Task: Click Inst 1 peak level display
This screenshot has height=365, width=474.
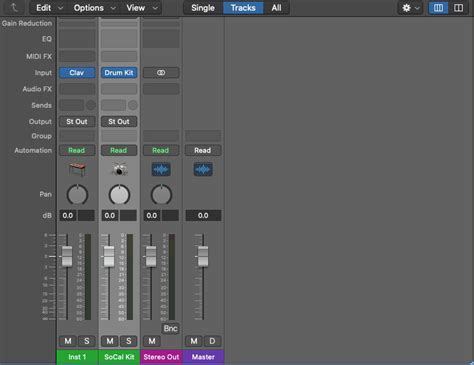Action: click(86, 215)
